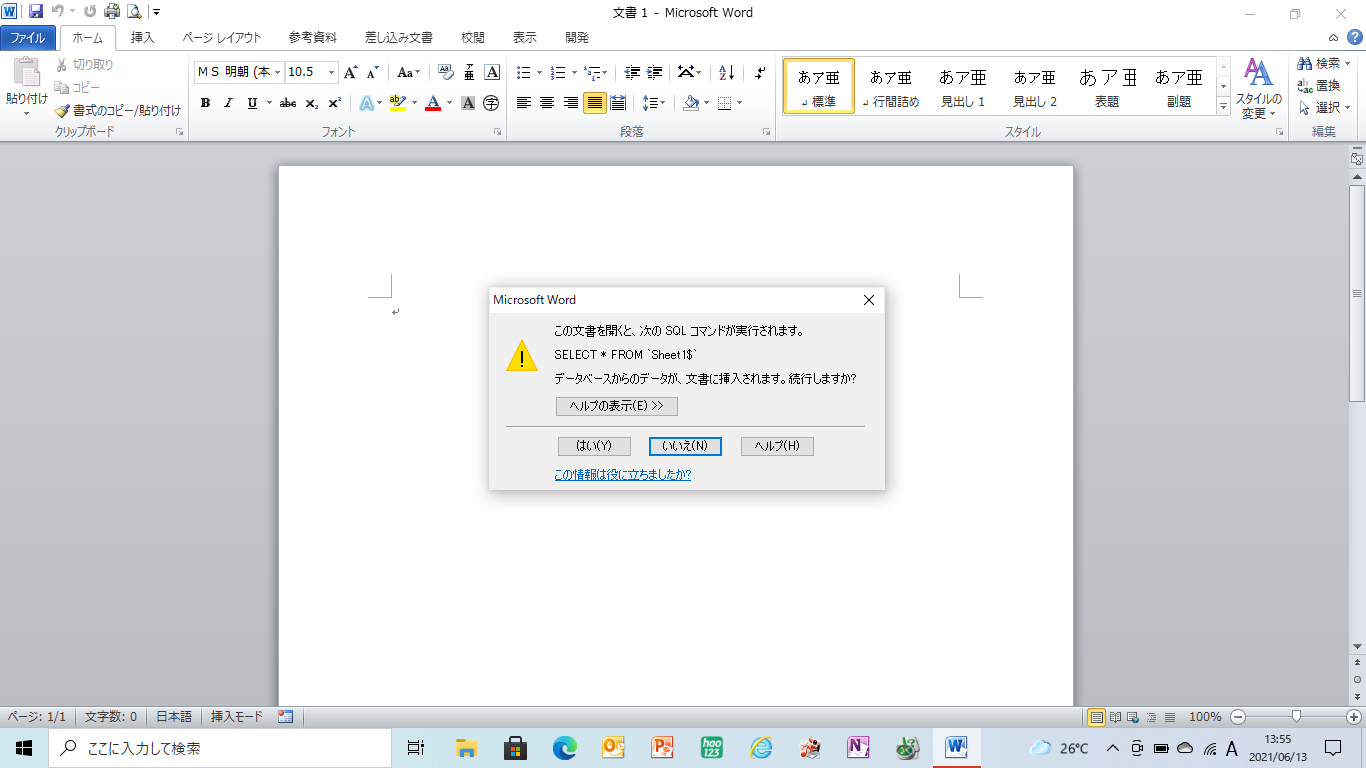Click the Align Text Right icon
1366x768 pixels.
[570, 103]
